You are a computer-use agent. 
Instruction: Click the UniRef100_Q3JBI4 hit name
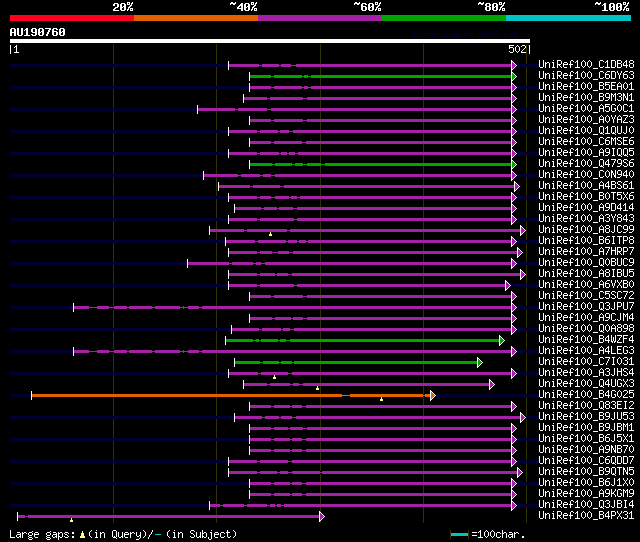[x=586, y=505]
